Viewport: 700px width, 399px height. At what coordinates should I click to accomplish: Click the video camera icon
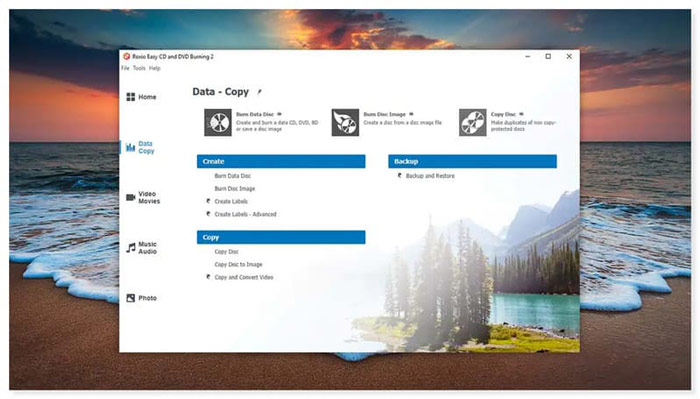click(x=130, y=197)
